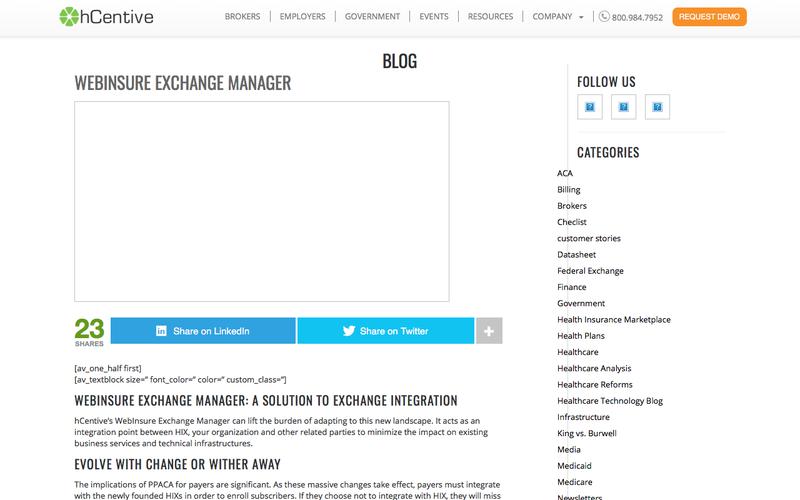Expand the Company dropdown arrow
The image size is (800, 500).
(x=581, y=17)
